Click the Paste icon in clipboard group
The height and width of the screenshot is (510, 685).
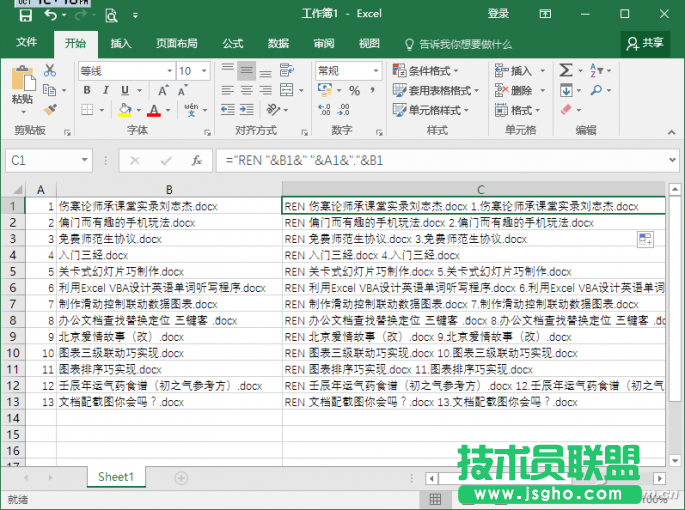coord(22,82)
